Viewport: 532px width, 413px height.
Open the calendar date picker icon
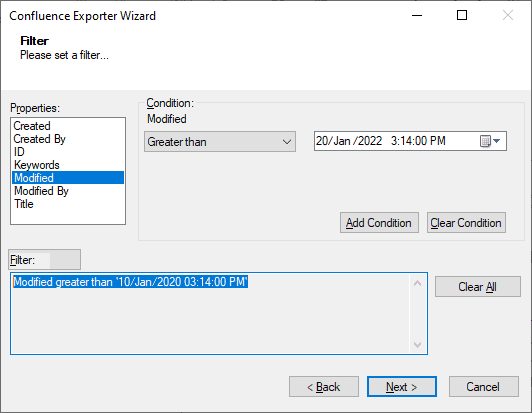(490, 141)
